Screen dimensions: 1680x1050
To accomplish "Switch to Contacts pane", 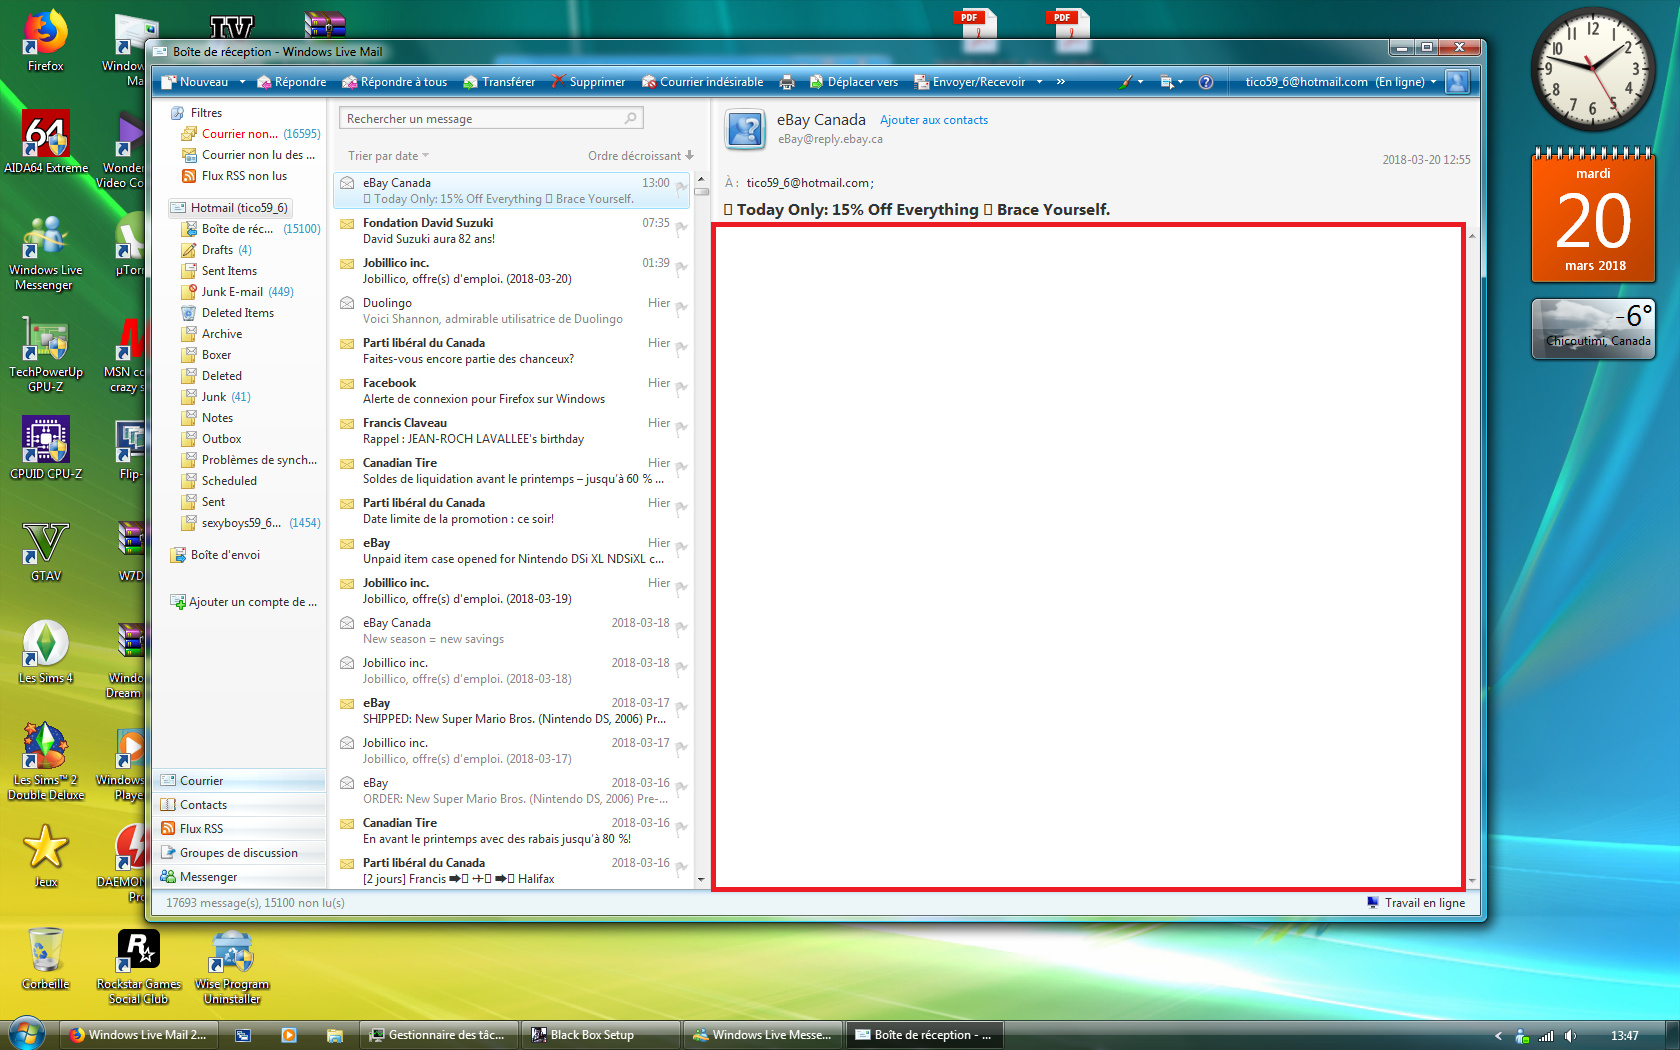I will pos(240,805).
